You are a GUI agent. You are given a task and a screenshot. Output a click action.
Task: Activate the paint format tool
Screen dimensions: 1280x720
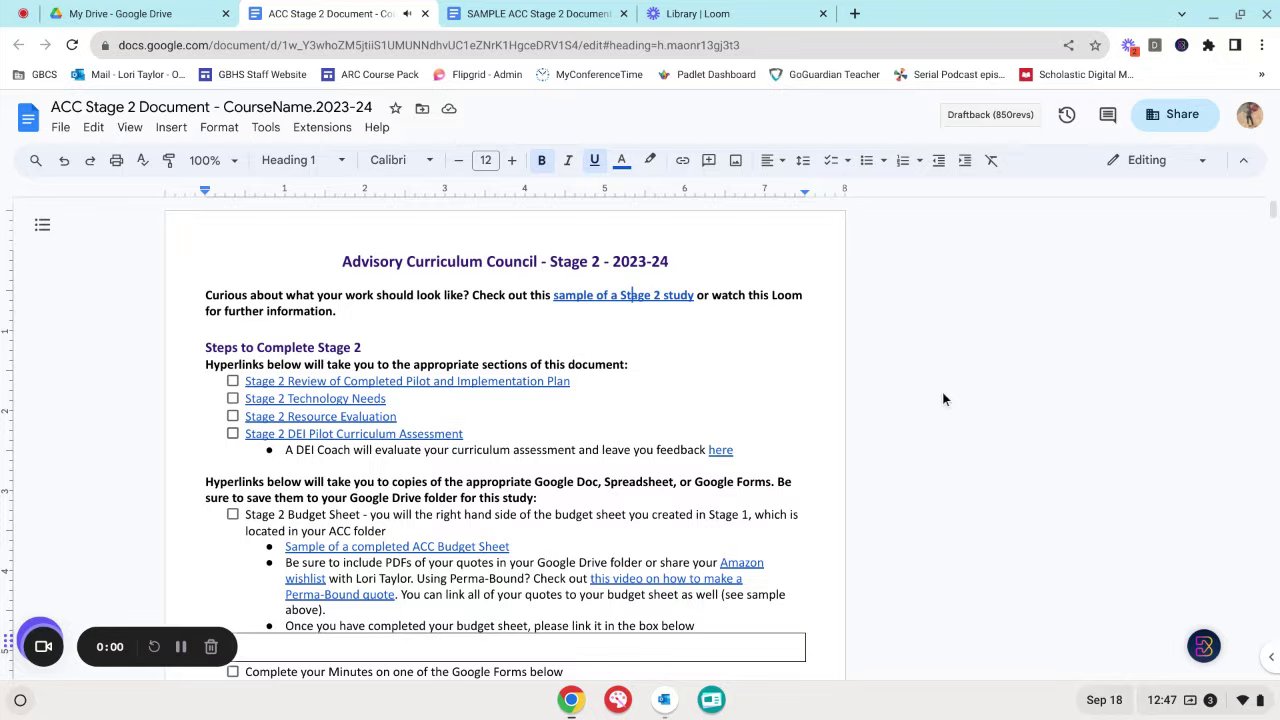pos(168,160)
